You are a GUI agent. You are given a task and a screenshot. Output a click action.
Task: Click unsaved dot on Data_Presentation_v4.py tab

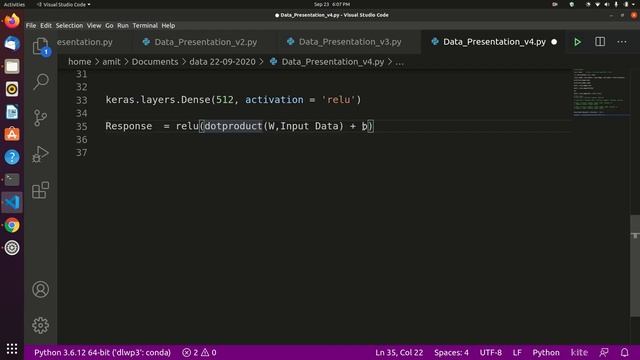(554, 42)
